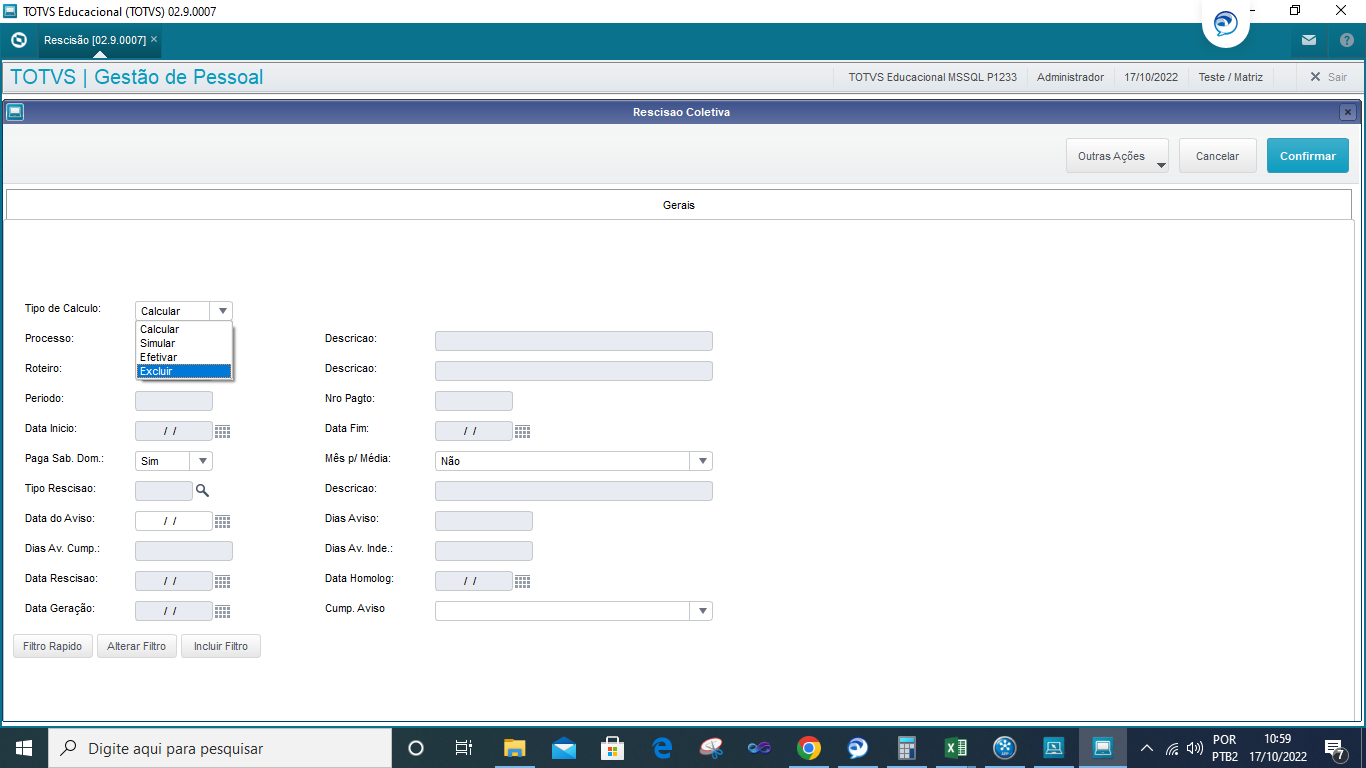Image resolution: width=1366 pixels, height=768 pixels.
Task: Open the calendar picker for Data Inicio
Action: 222,431
